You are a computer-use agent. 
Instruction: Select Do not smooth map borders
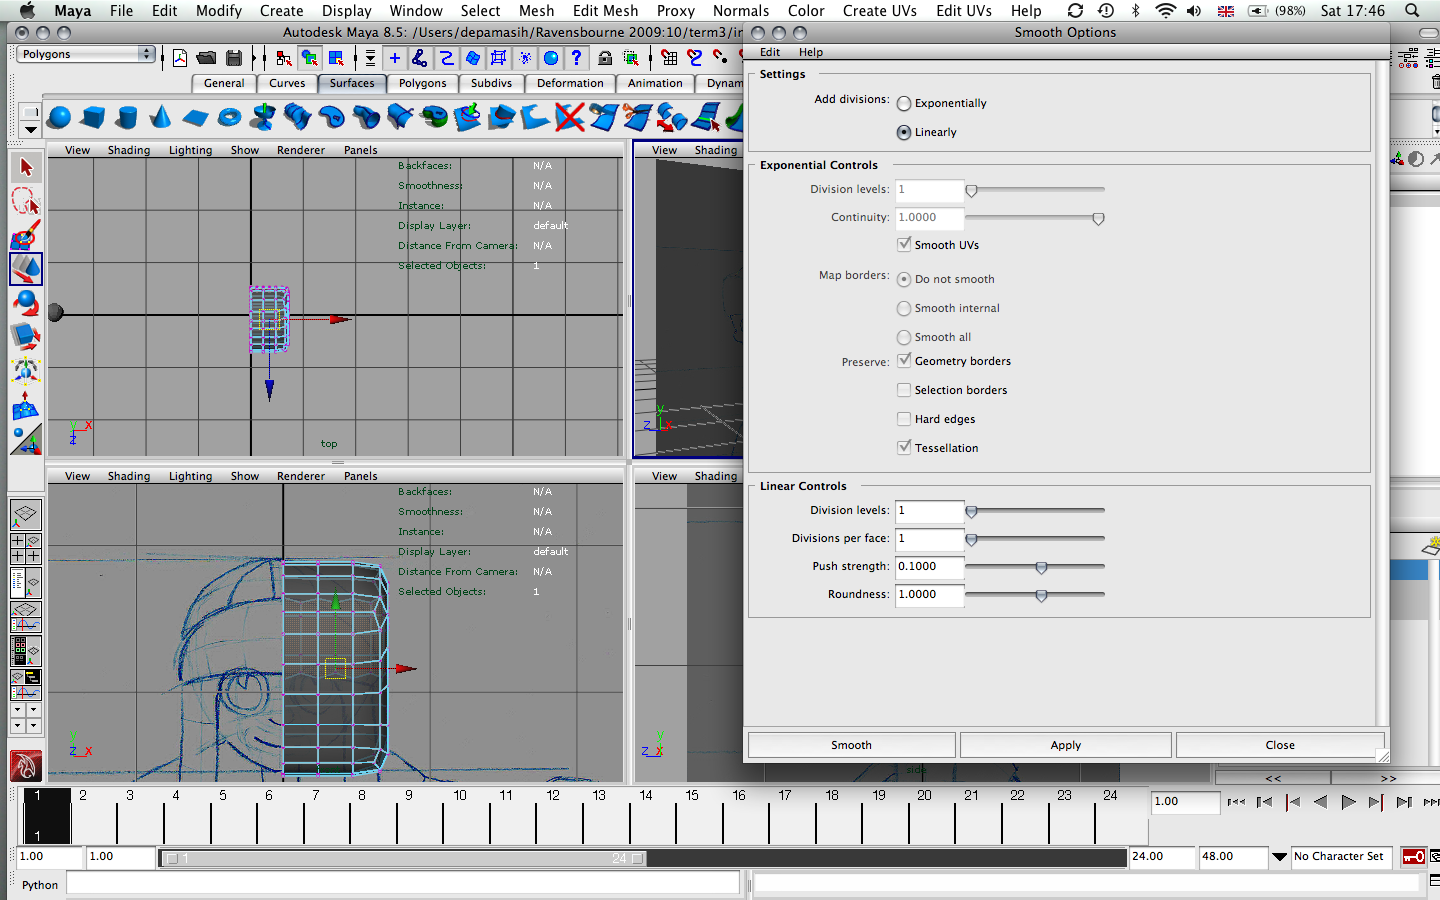(904, 279)
